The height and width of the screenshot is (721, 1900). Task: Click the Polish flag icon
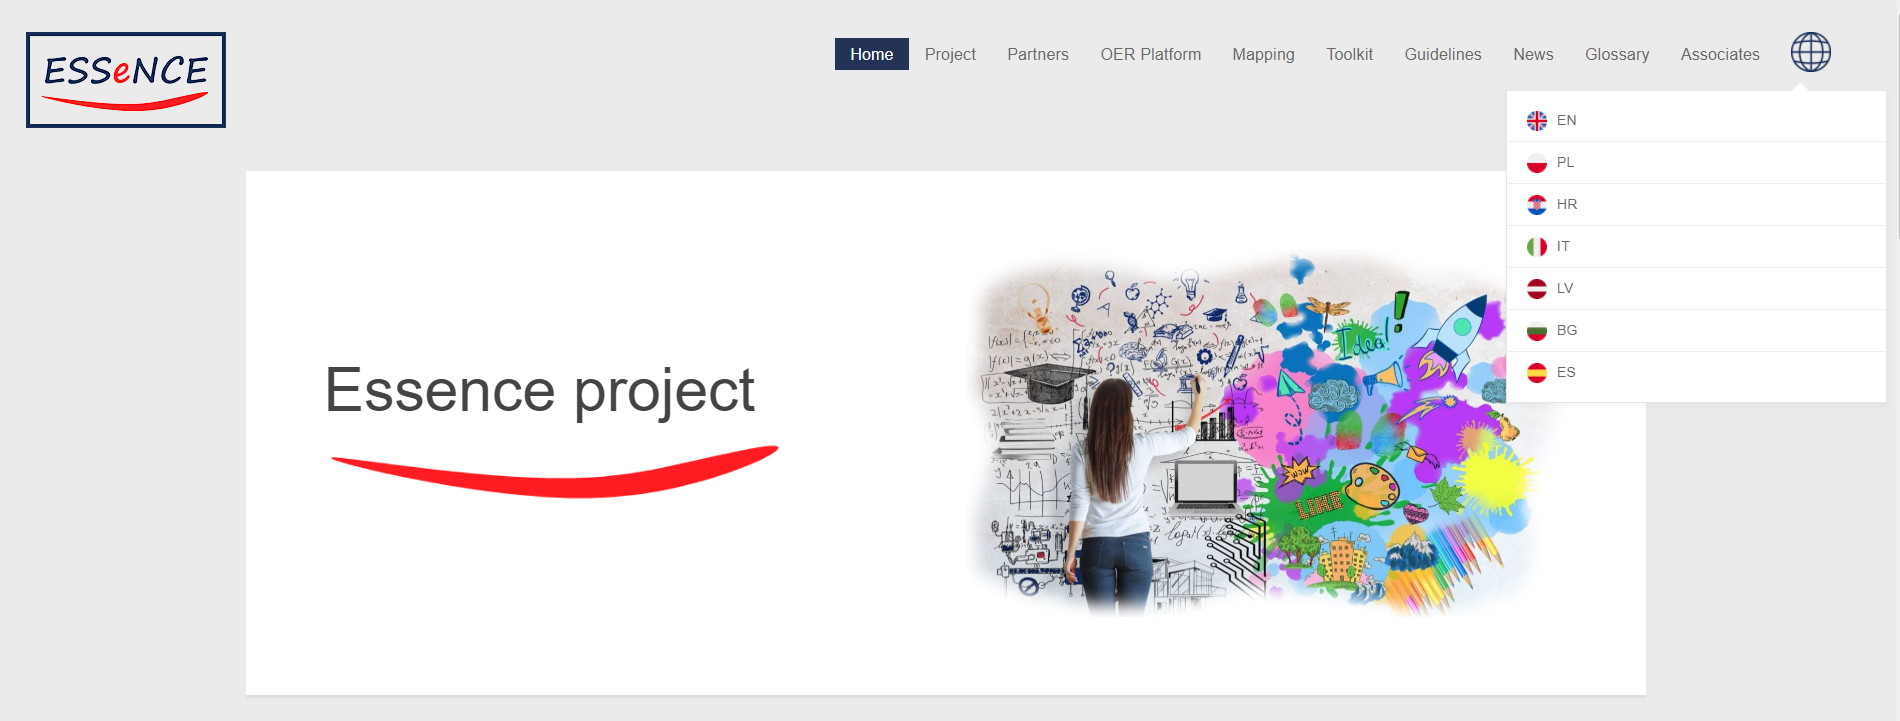click(x=1537, y=163)
